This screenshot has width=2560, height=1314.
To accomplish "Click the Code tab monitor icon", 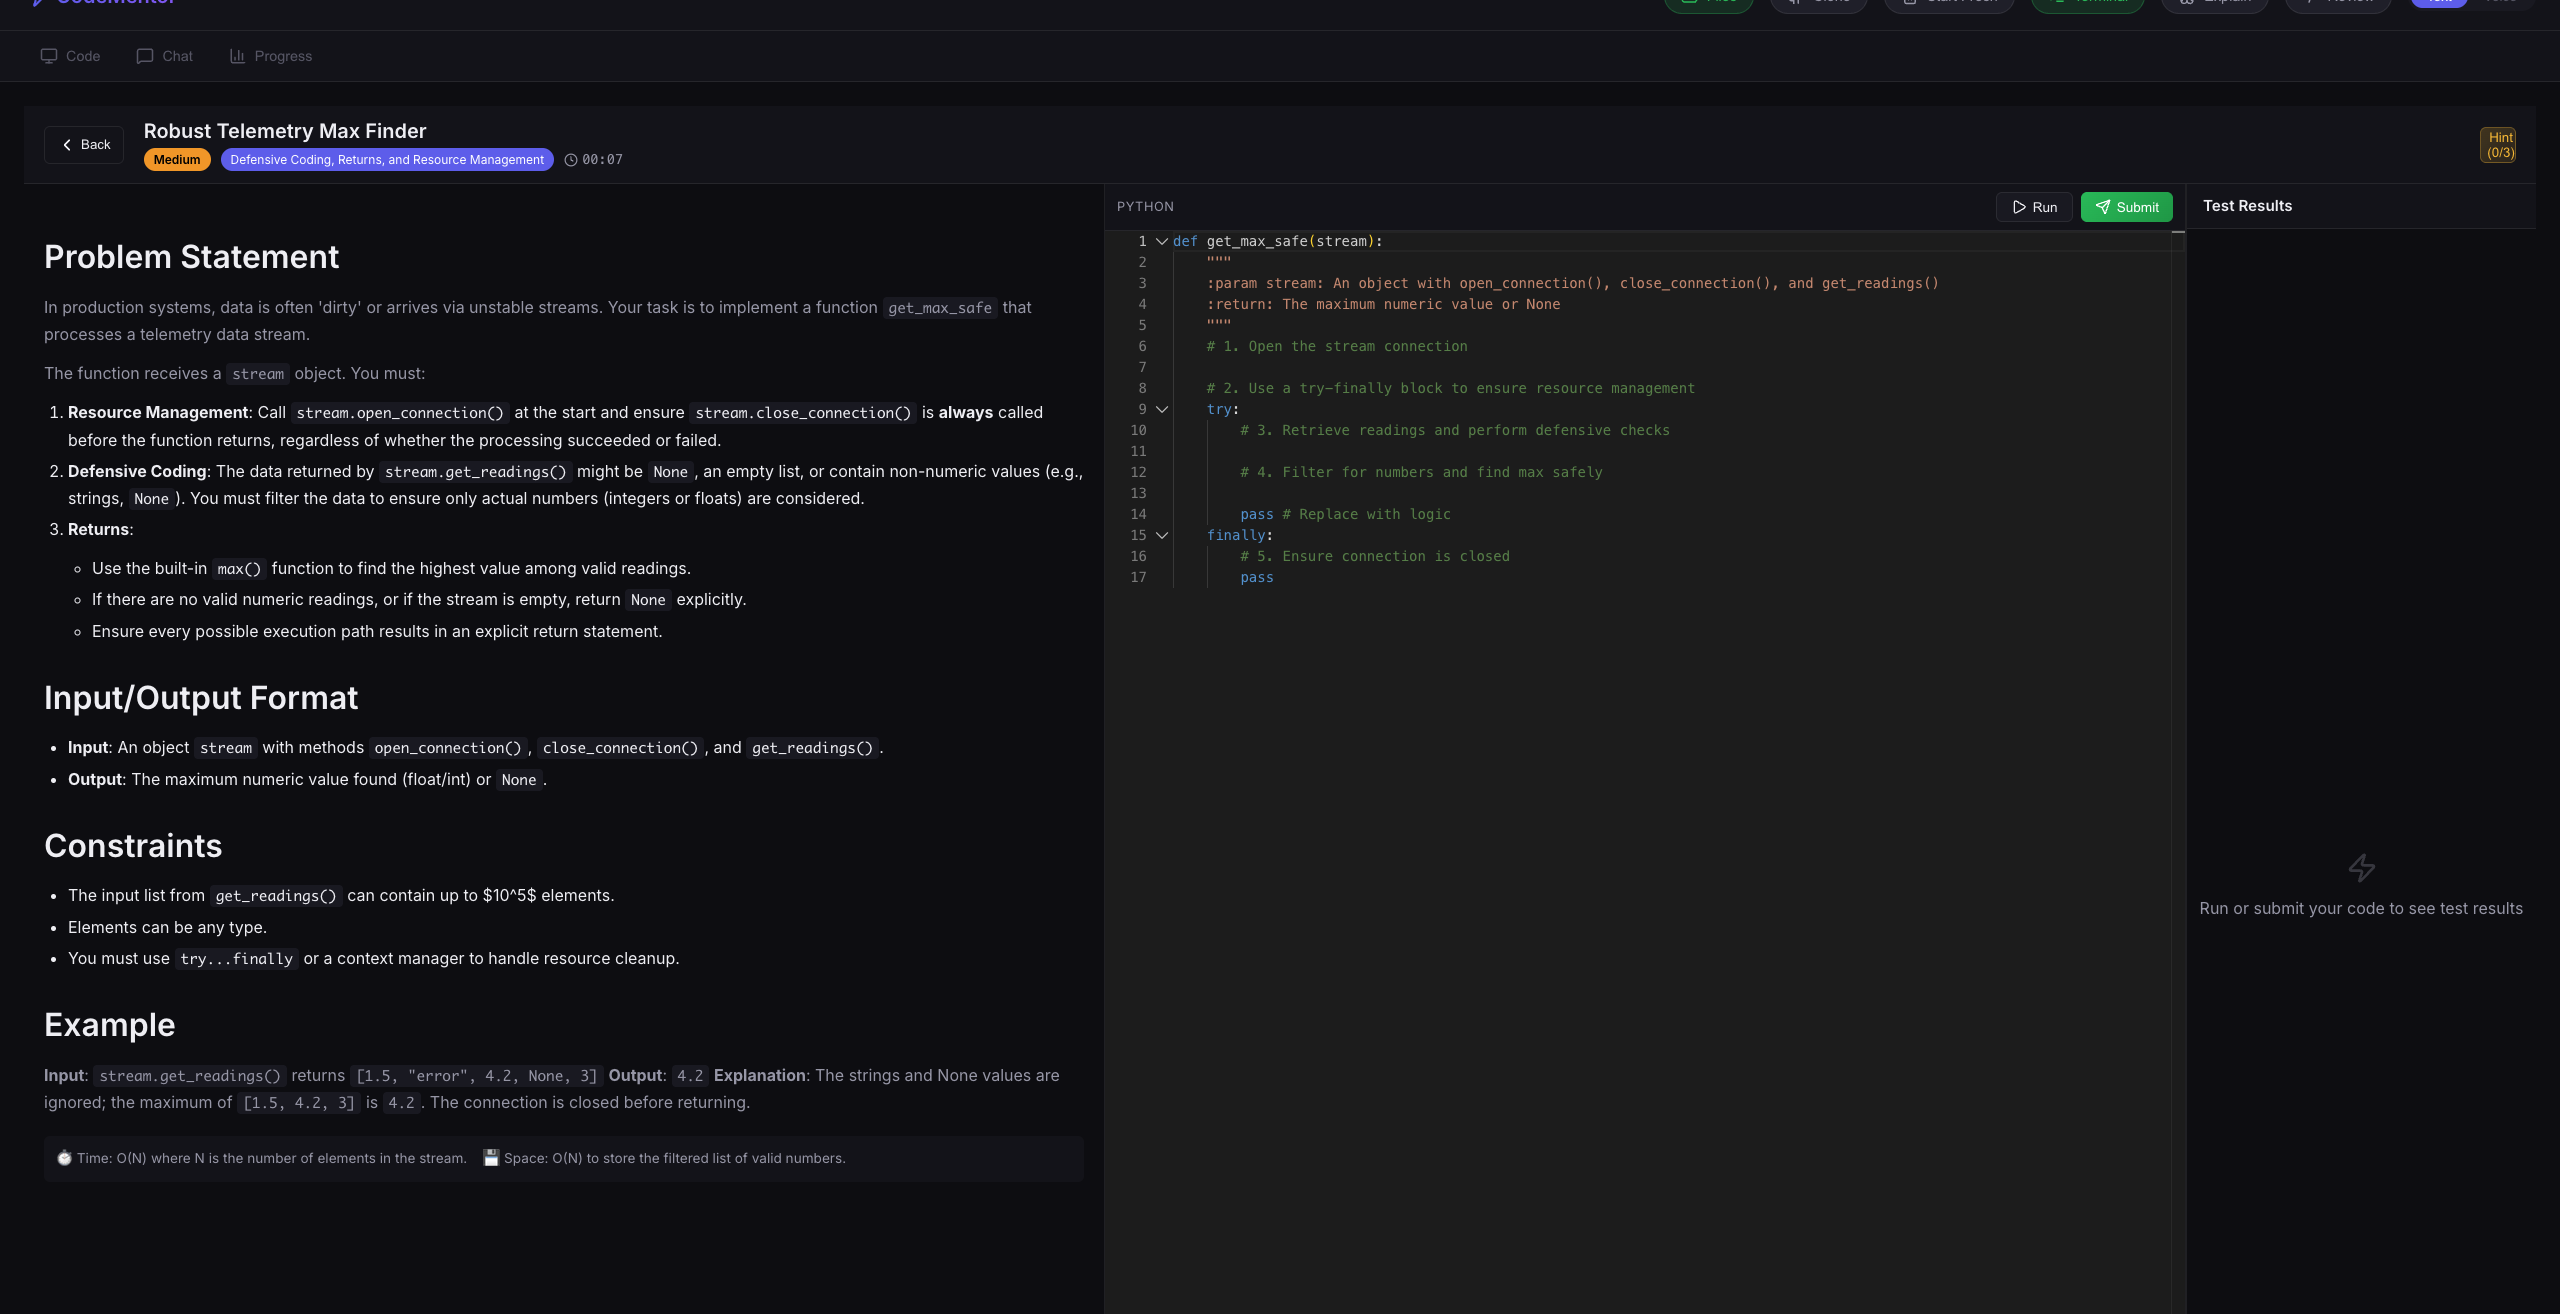I will point(49,56).
